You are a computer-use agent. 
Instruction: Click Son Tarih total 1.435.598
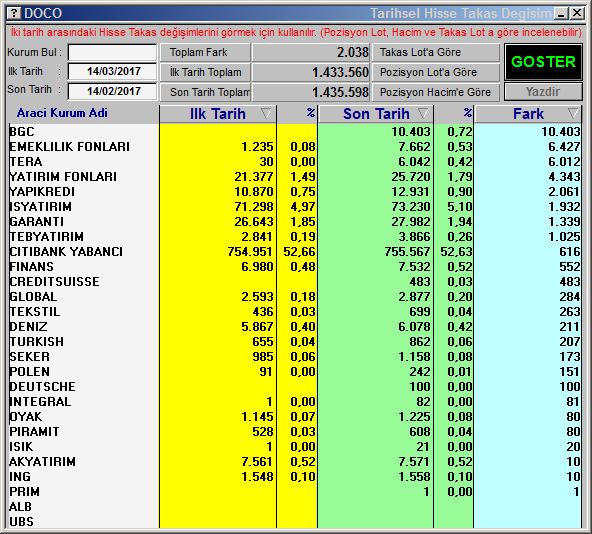coord(340,92)
